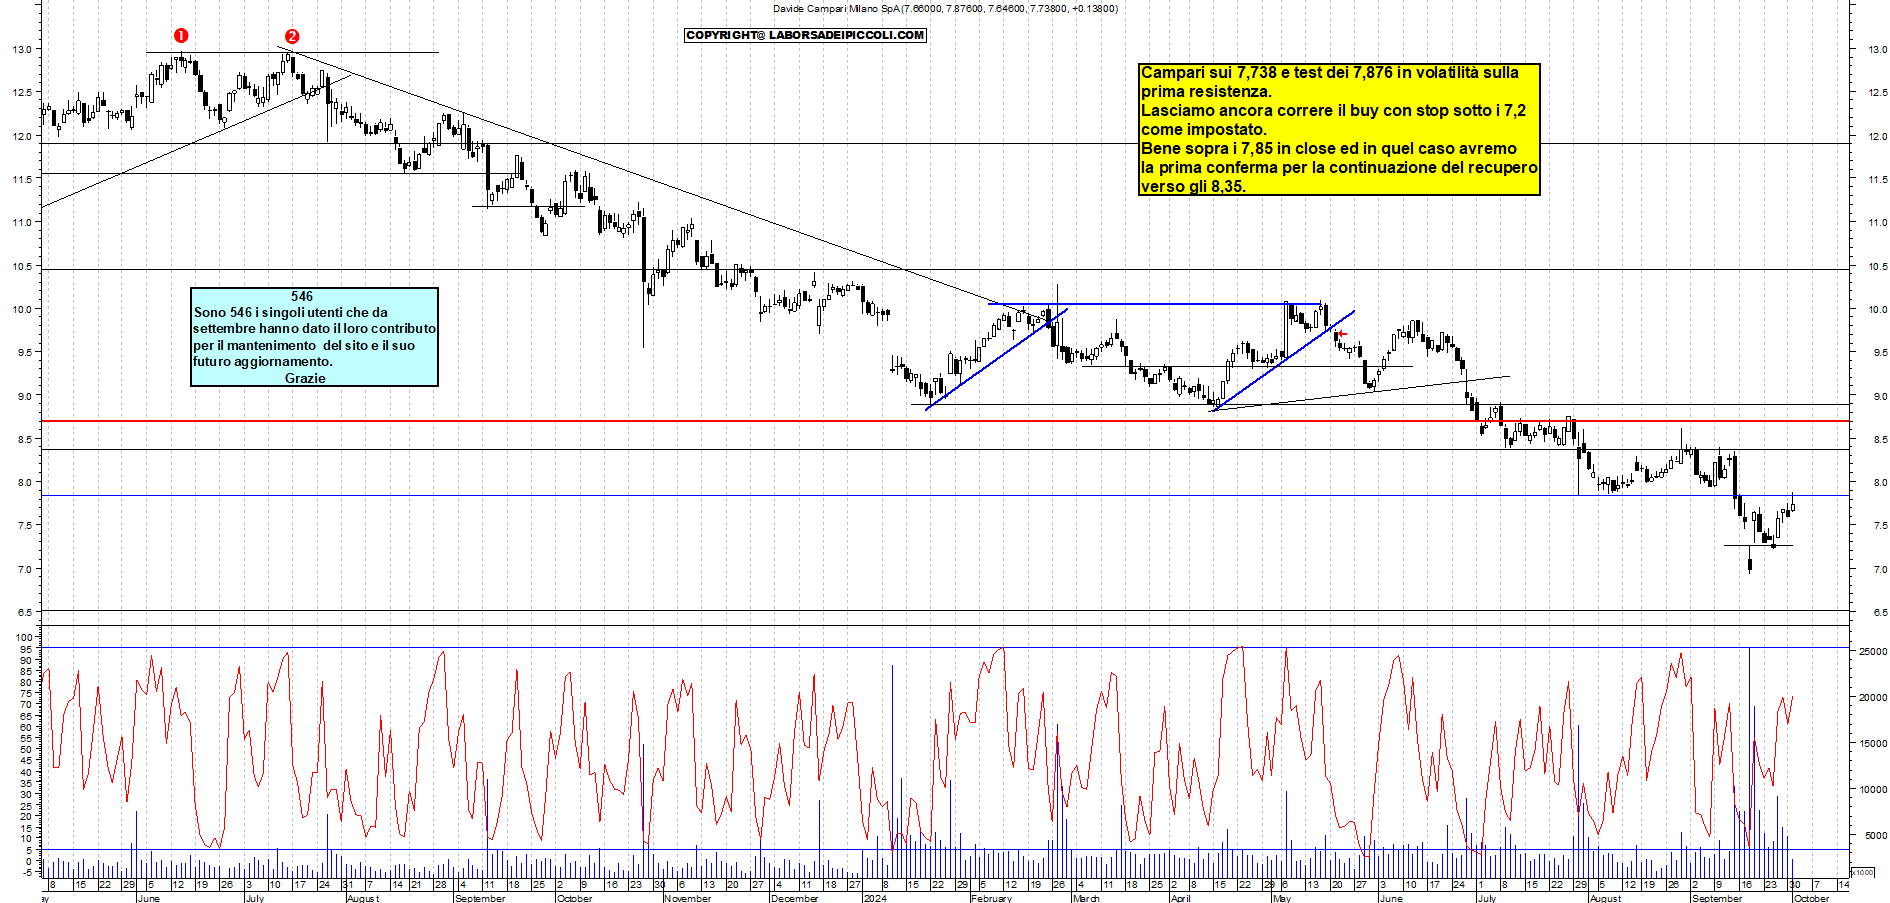Click the Davide Campari Milano SpA chart title
Screen dimensions: 1890x903
click(945, 8)
